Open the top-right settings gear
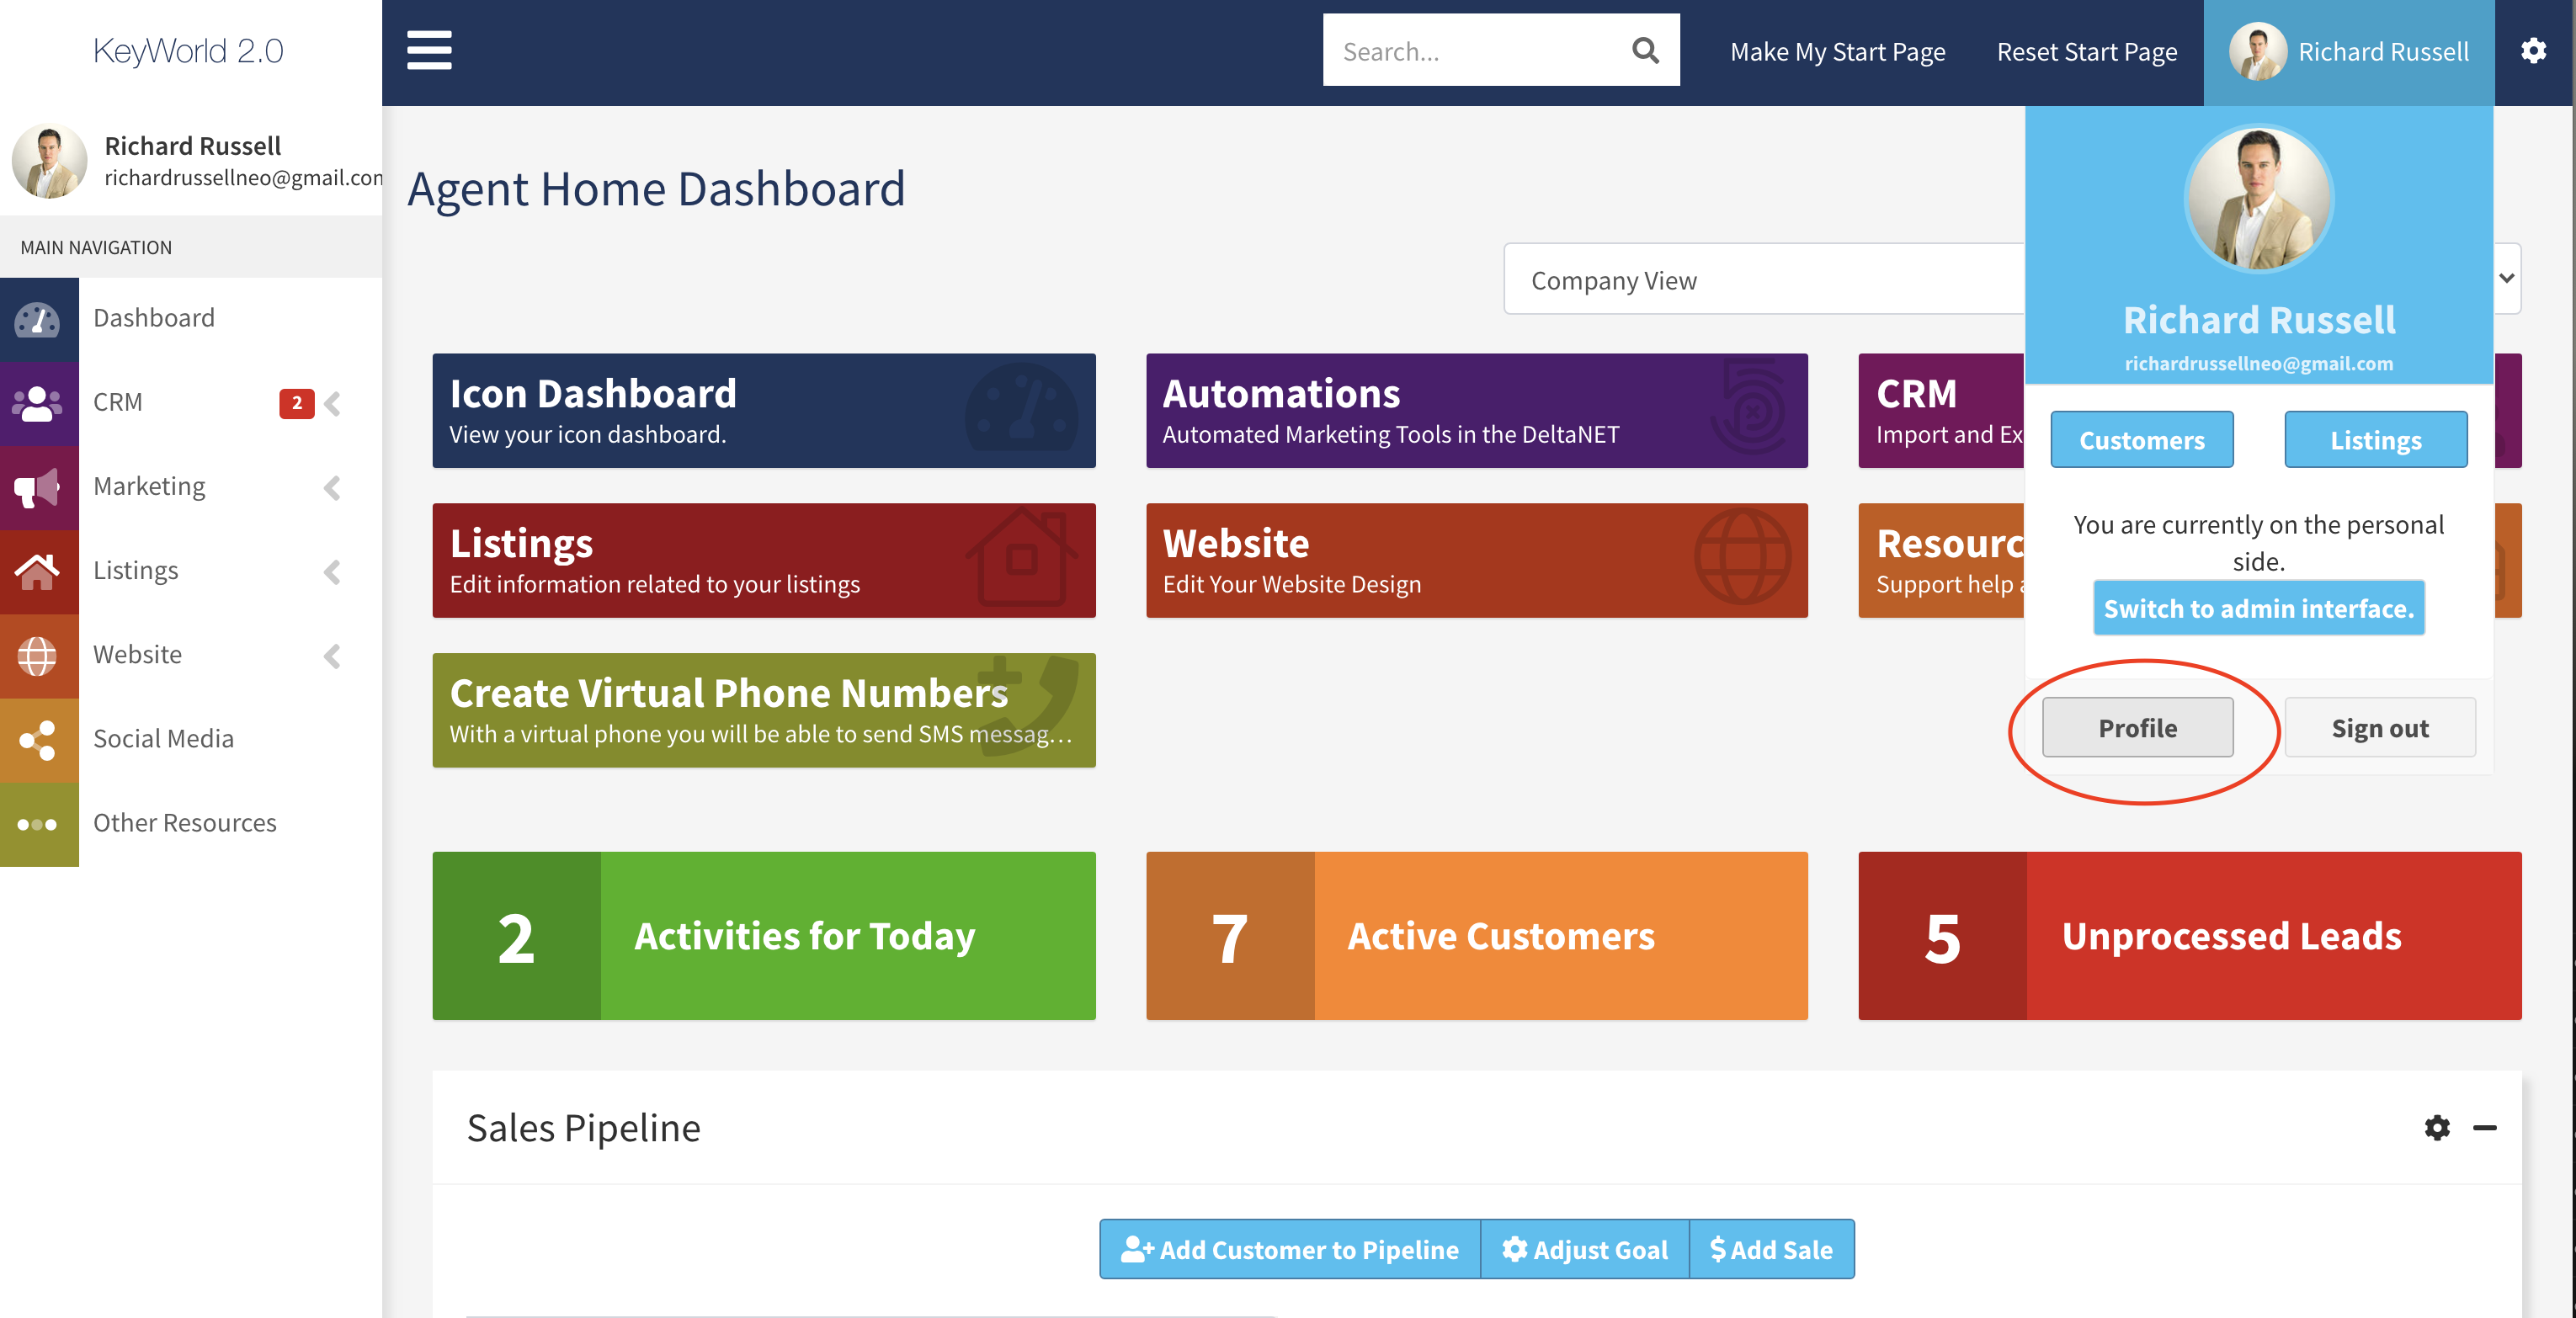The width and height of the screenshot is (2576, 1318). 2532,51
